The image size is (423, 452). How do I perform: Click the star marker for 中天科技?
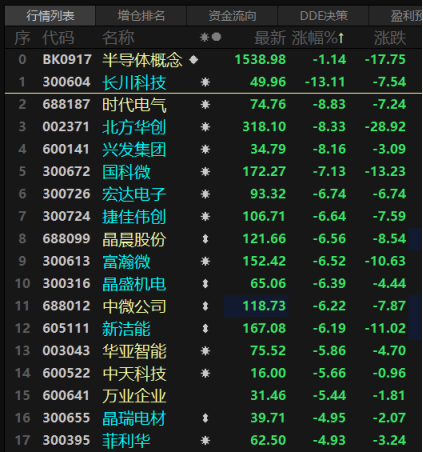click(205, 373)
